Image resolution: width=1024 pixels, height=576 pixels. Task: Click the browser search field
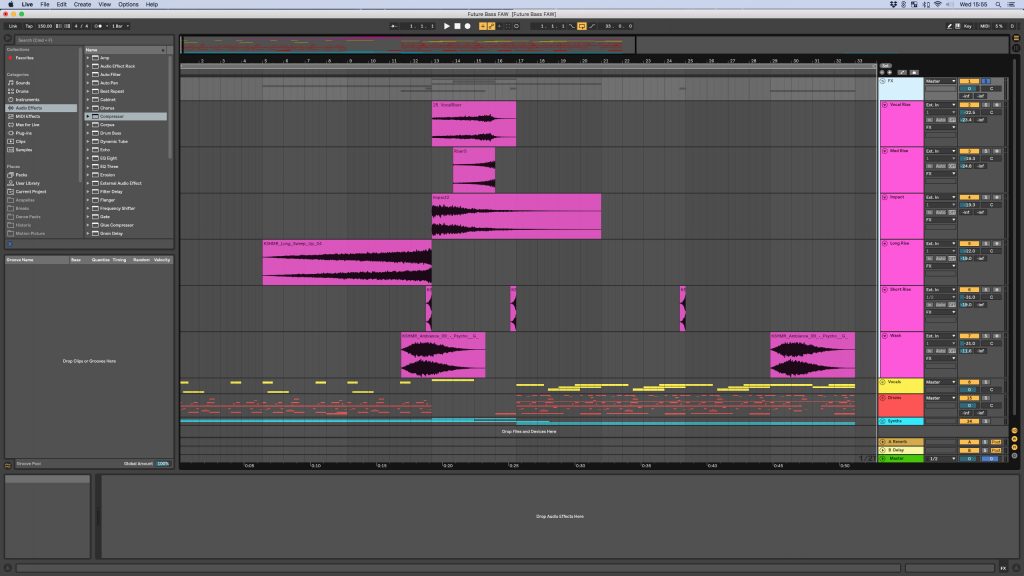(x=93, y=40)
